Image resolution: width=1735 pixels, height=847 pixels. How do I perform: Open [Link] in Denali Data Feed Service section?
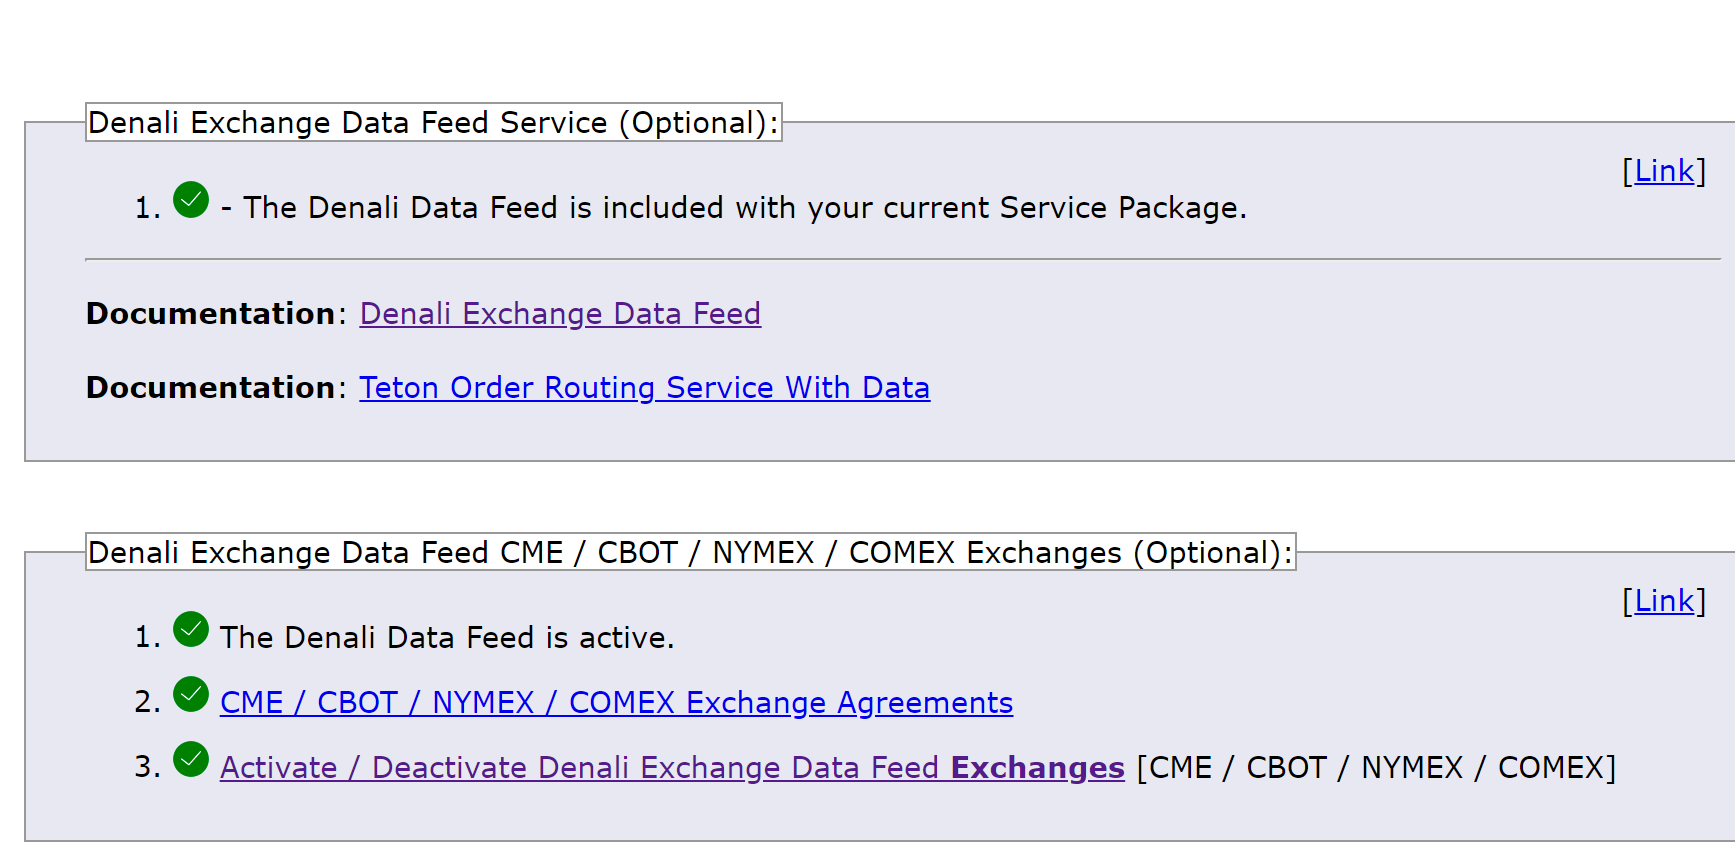pyautogui.click(x=1664, y=171)
